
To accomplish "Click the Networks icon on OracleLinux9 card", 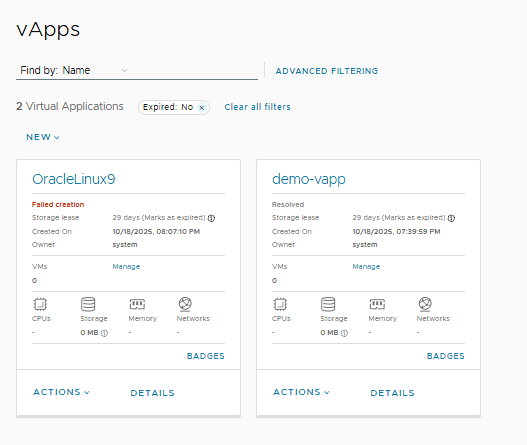I will 185,304.
